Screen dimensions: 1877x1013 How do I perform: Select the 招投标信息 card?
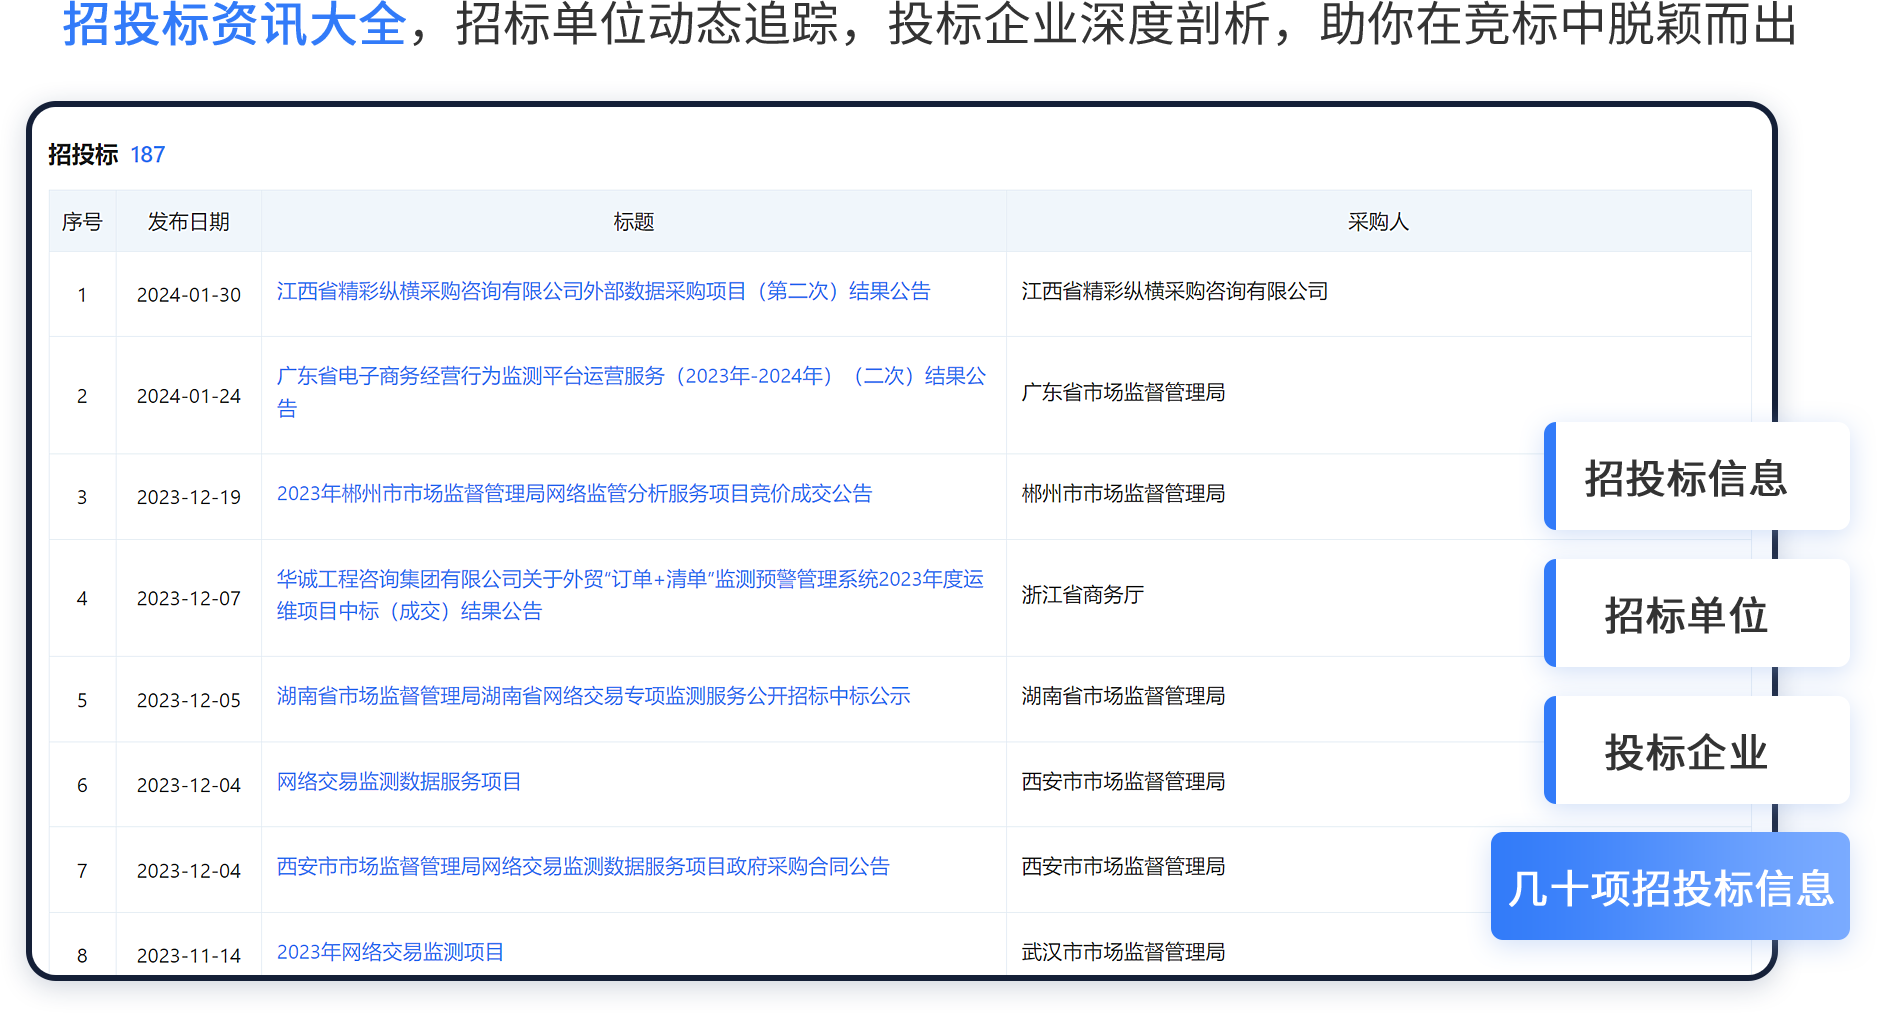1696,478
